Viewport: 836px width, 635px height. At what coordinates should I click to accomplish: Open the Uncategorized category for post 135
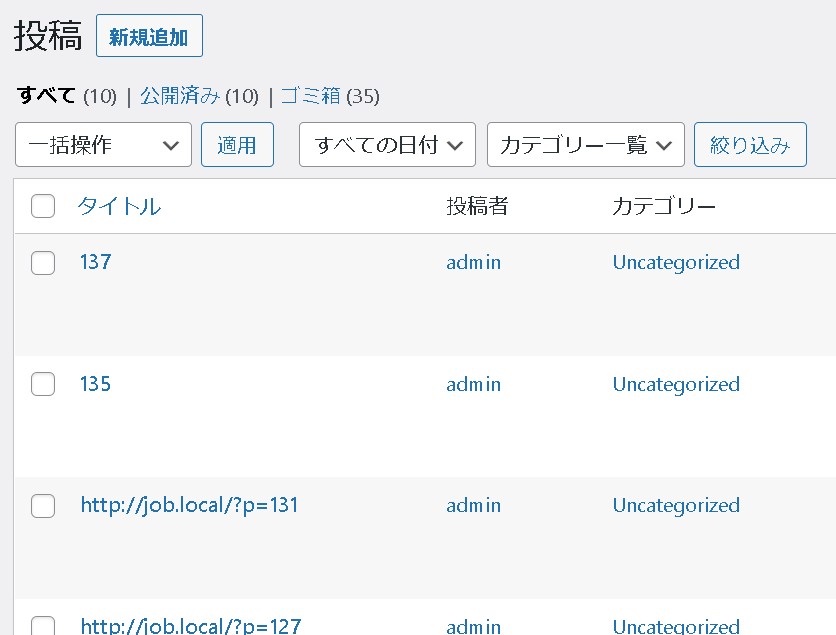[676, 384]
